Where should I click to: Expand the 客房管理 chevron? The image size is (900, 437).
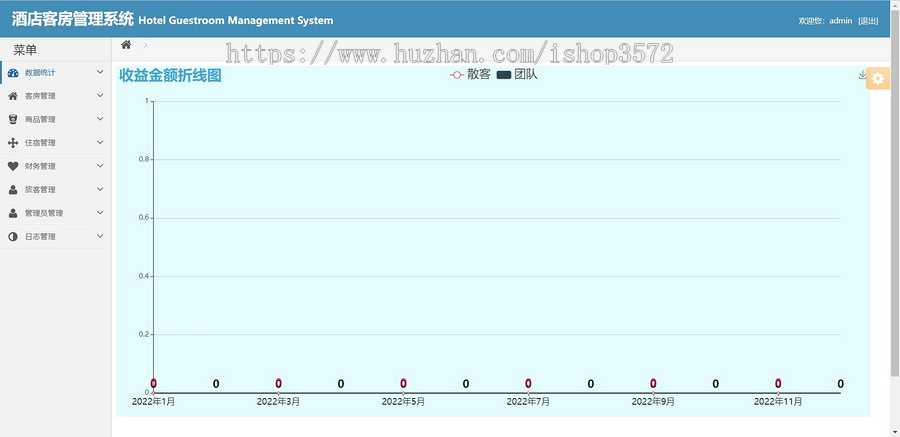tap(100, 95)
